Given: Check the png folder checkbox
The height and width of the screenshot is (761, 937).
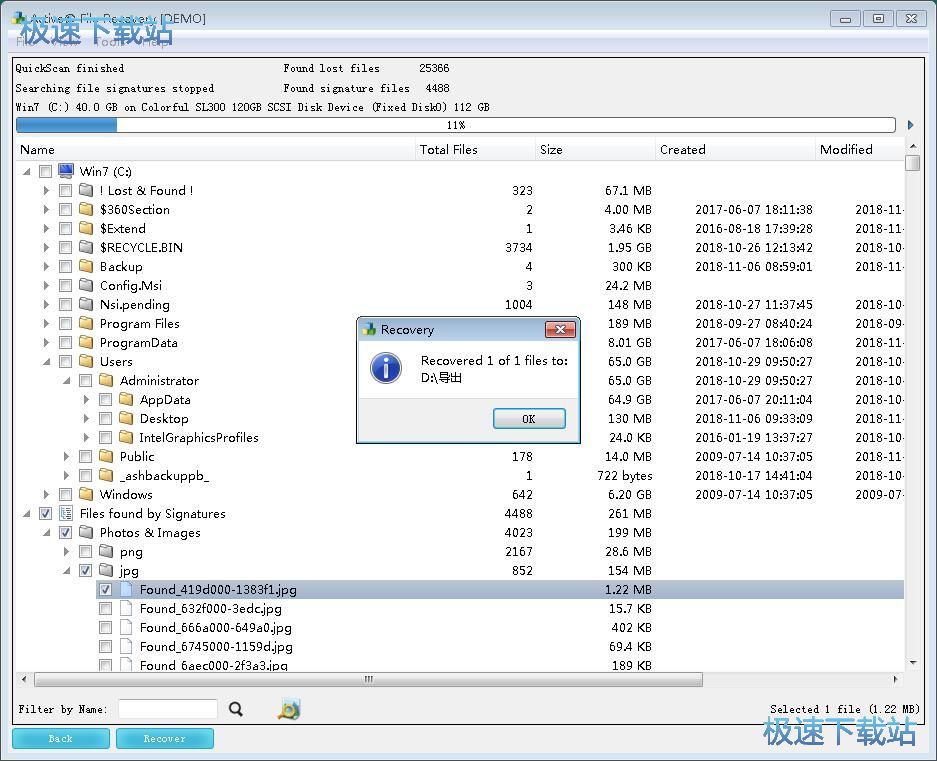Looking at the screenshot, I should coord(85,551).
